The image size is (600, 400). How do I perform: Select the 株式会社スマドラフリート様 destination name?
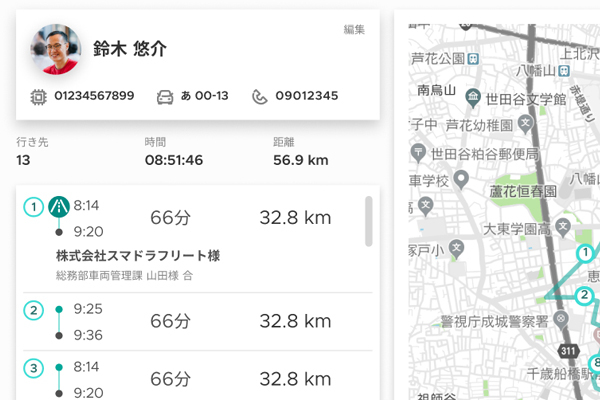coord(138,256)
